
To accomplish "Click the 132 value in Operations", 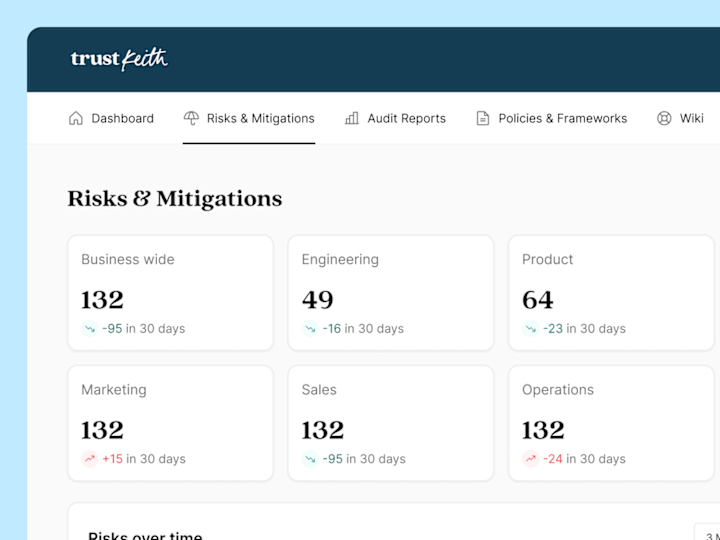I will click(543, 430).
